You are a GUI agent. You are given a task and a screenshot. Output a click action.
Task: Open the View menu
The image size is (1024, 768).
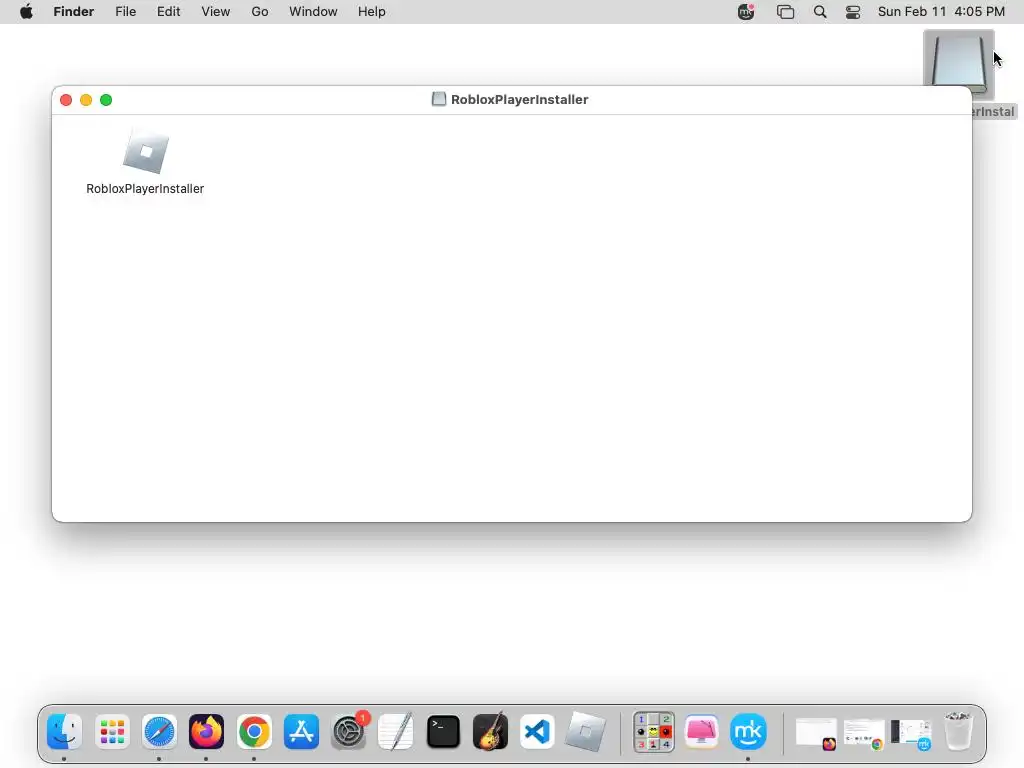(216, 12)
